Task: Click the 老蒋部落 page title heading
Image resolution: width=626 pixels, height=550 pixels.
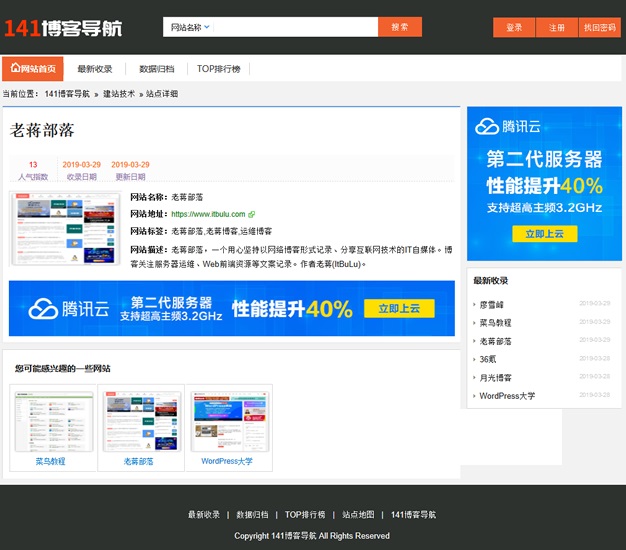Action: (42, 131)
